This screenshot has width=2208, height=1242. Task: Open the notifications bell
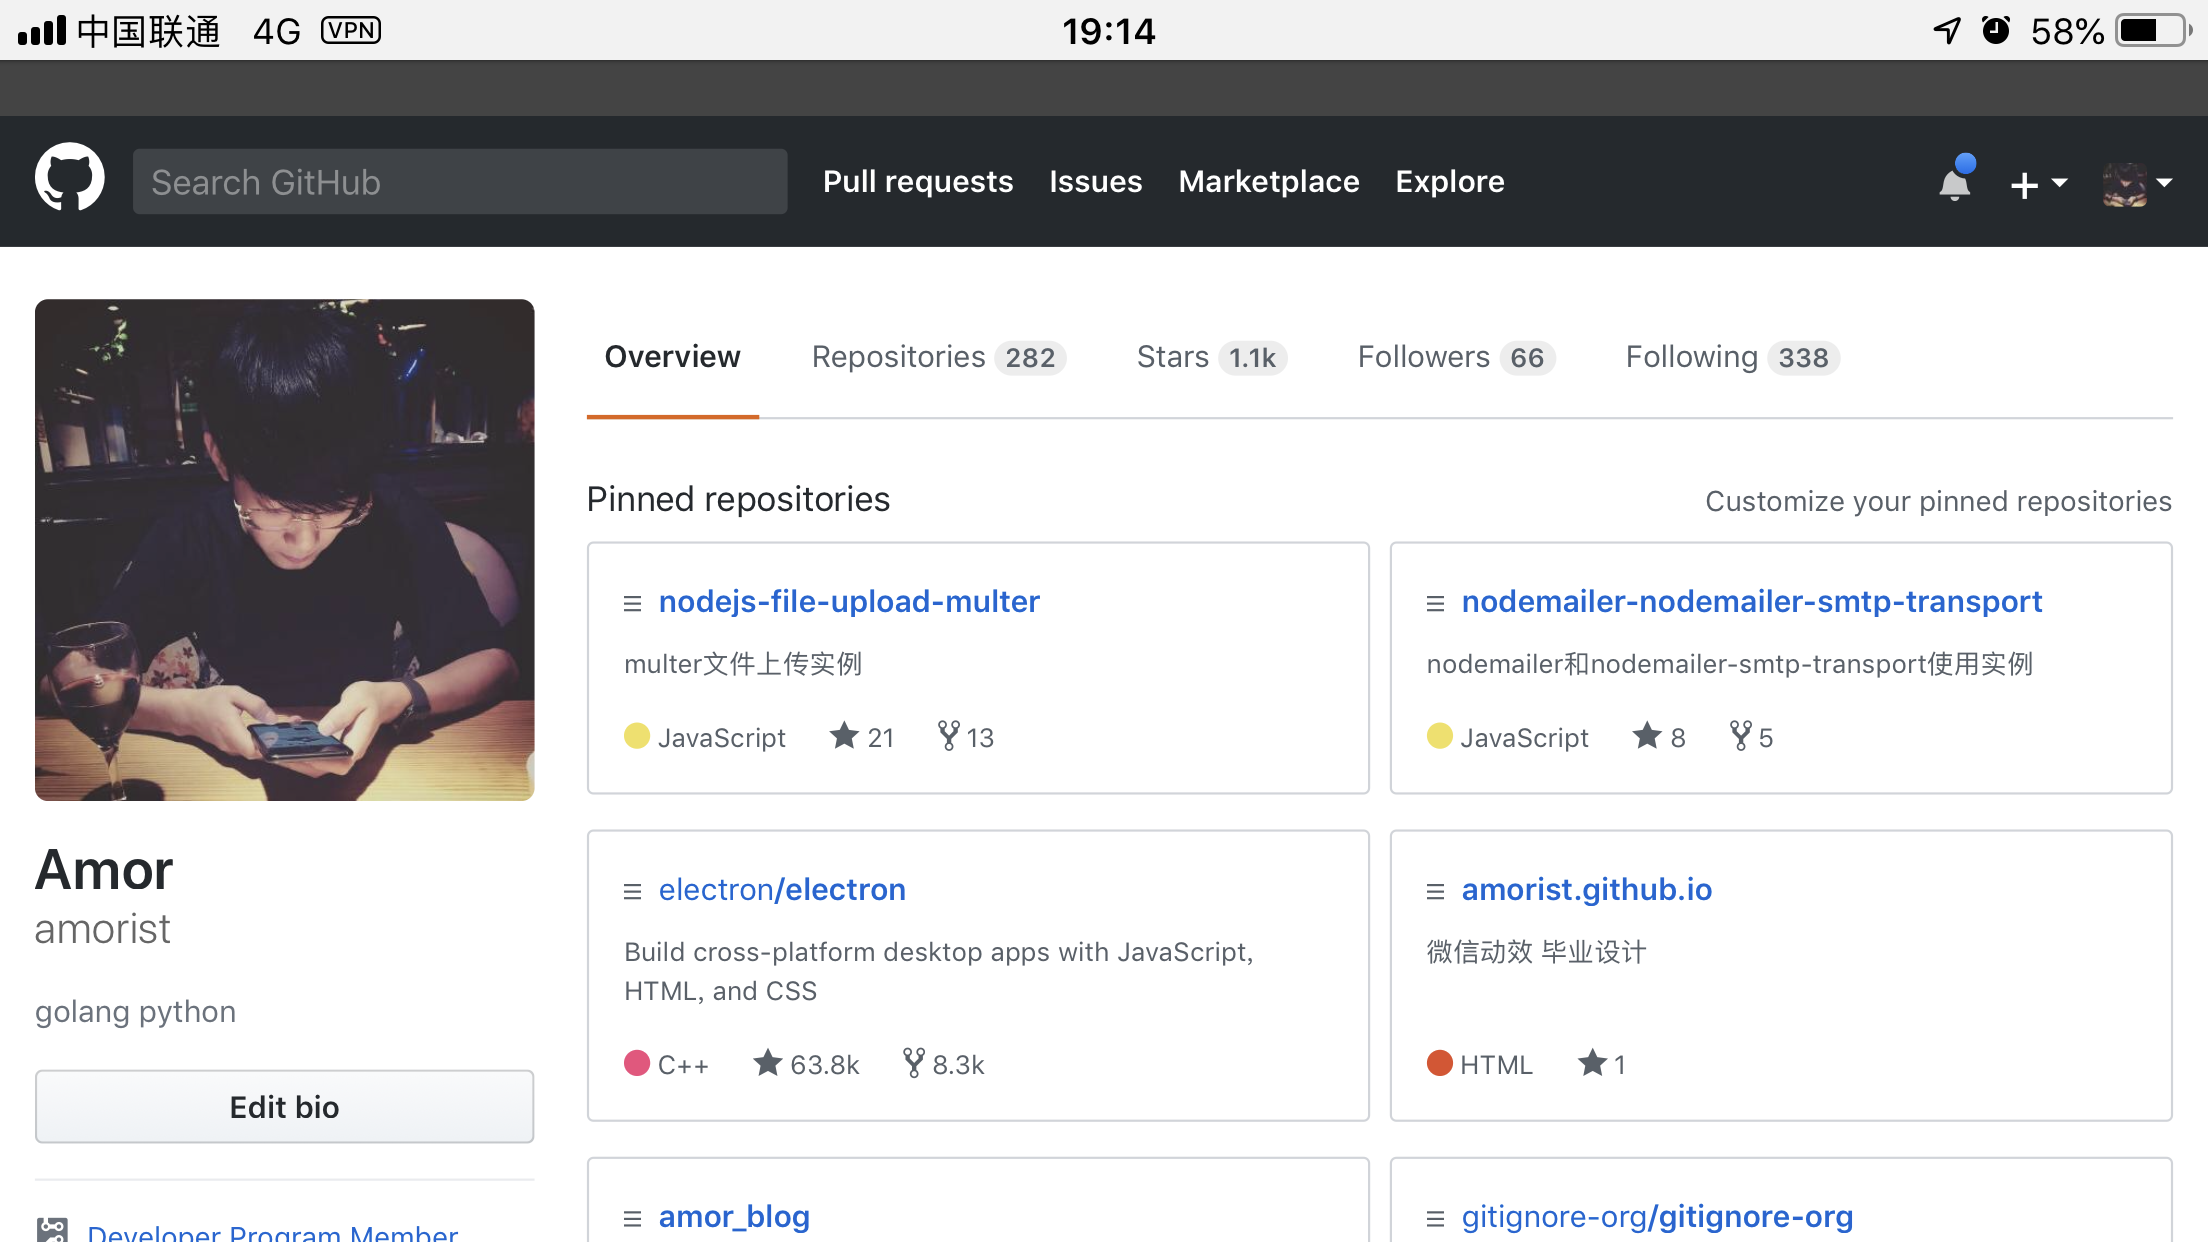click(1954, 183)
